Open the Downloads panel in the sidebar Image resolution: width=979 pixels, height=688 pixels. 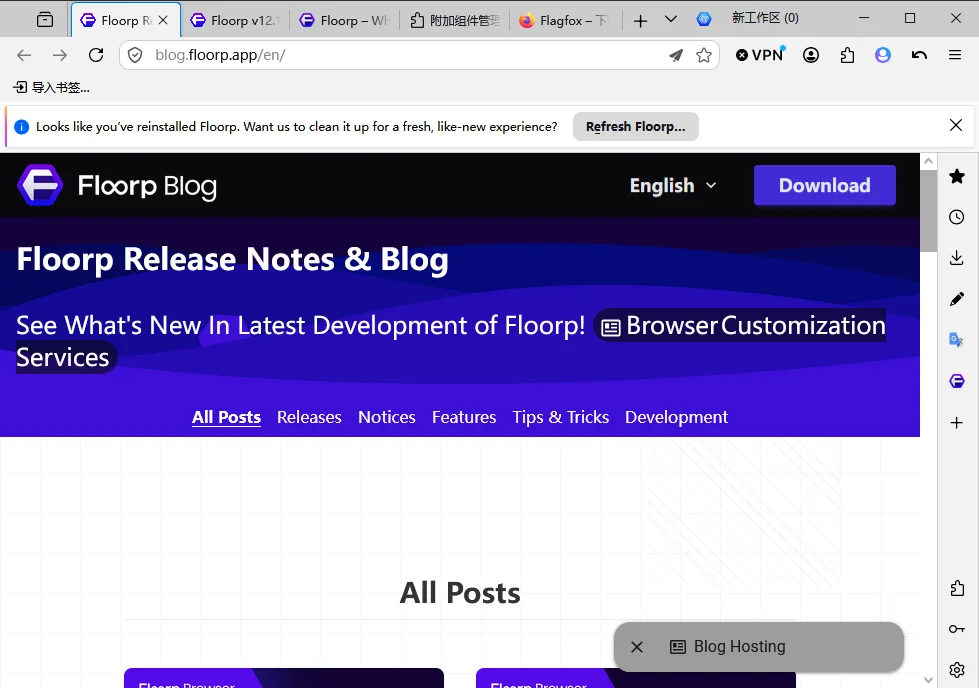(957, 258)
